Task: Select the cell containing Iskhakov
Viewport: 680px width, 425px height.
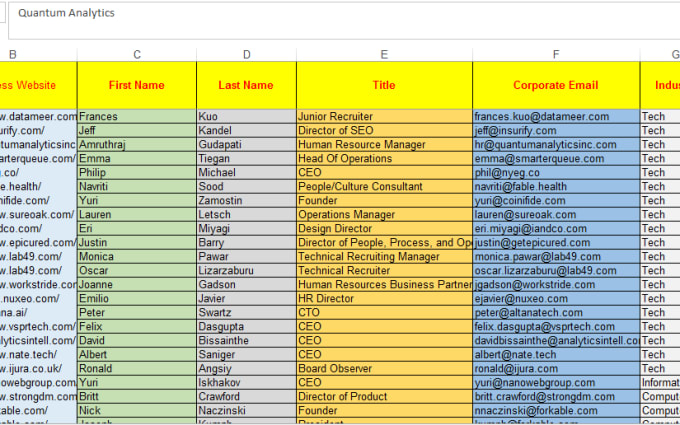Action: pyautogui.click(x=247, y=382)
